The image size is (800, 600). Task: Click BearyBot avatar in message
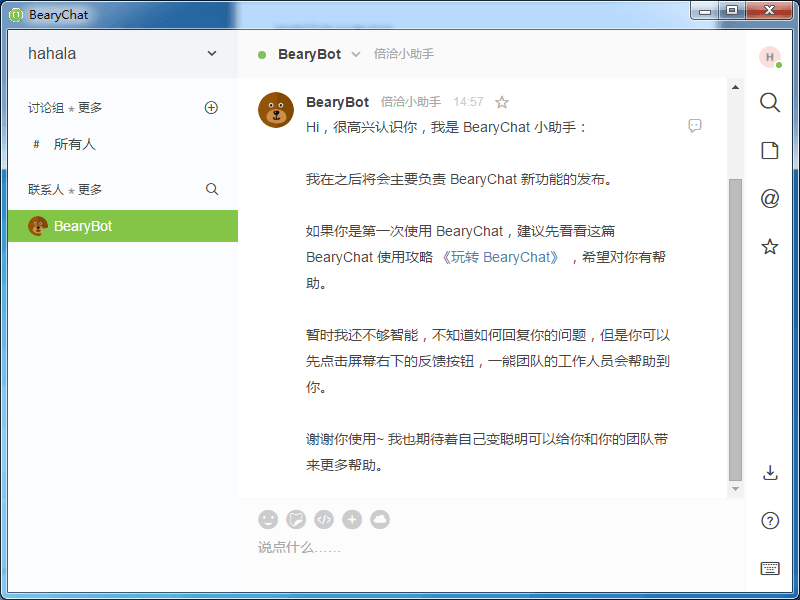click(276, 110)
